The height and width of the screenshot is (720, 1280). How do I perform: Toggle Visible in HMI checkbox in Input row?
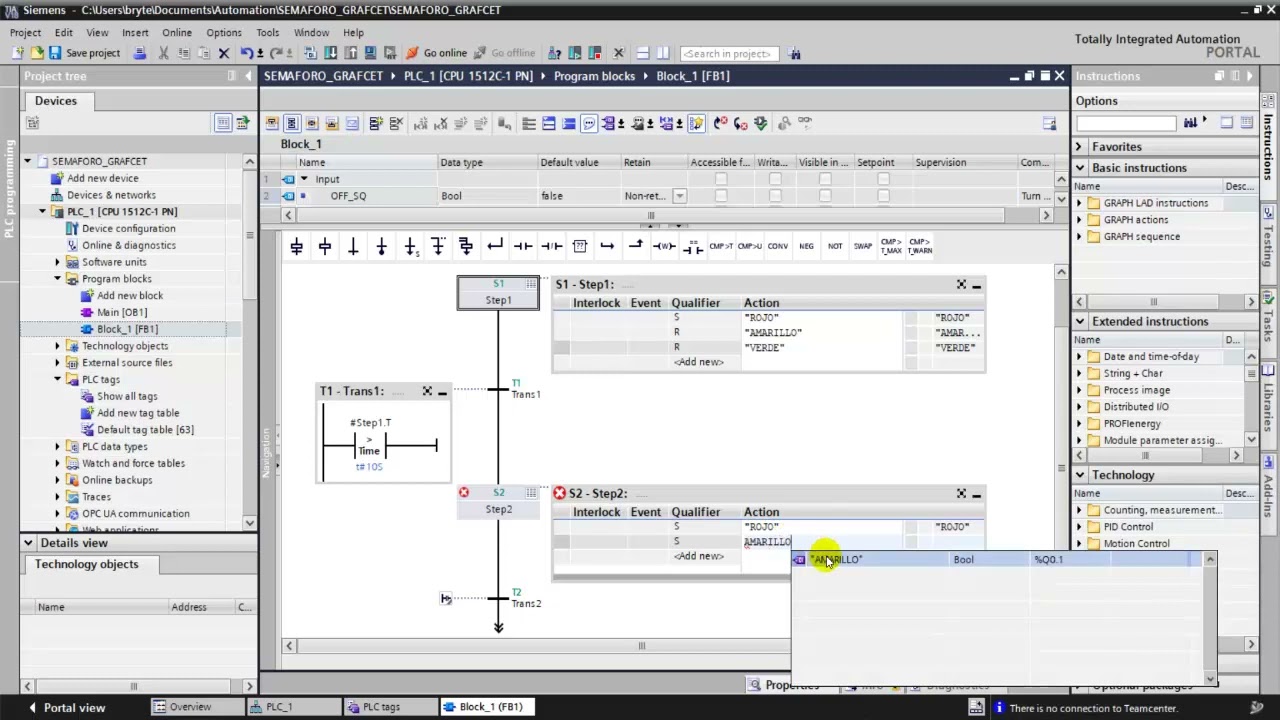825,179
